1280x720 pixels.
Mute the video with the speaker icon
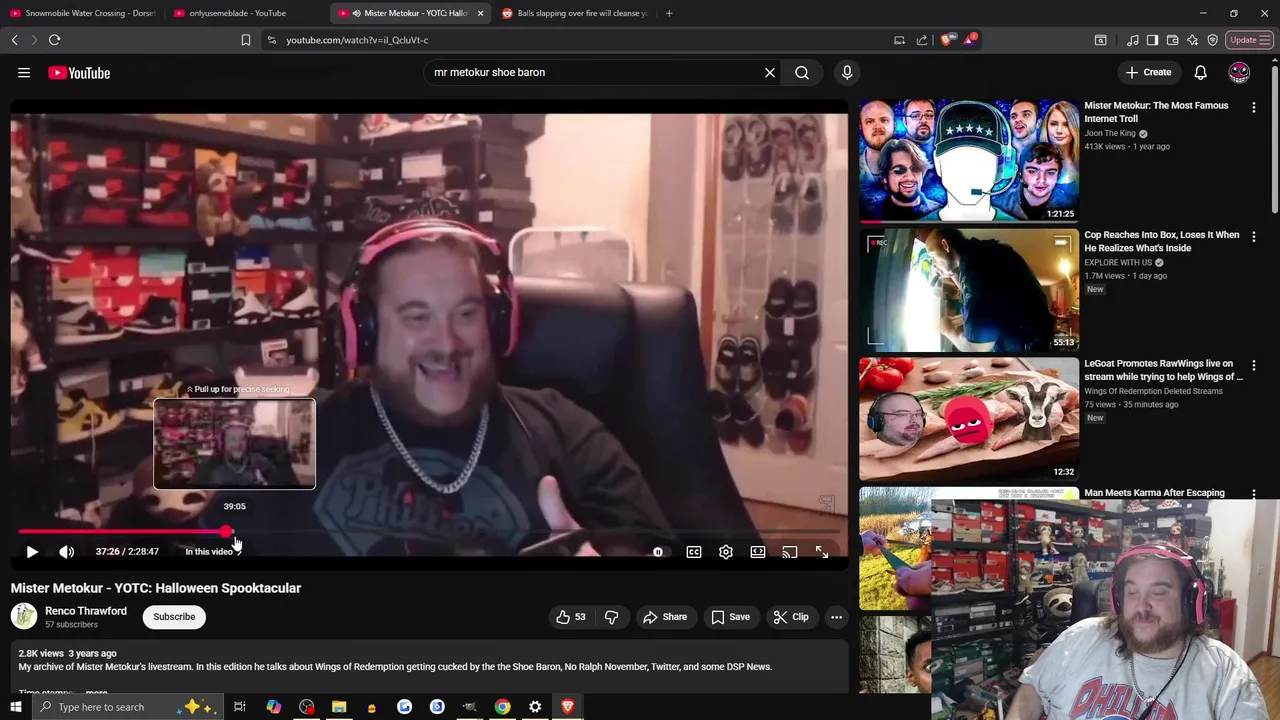coord(67,552)
